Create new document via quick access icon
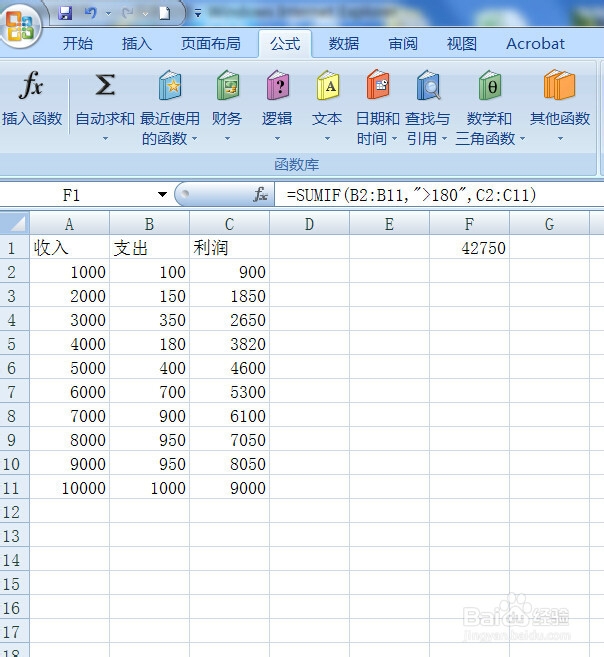This screenshot has height=657, width=604. coord(165,13)
